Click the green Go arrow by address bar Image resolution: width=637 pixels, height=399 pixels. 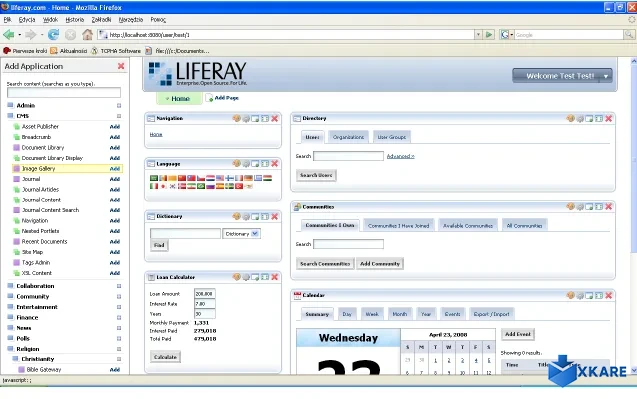coord(489,35)
